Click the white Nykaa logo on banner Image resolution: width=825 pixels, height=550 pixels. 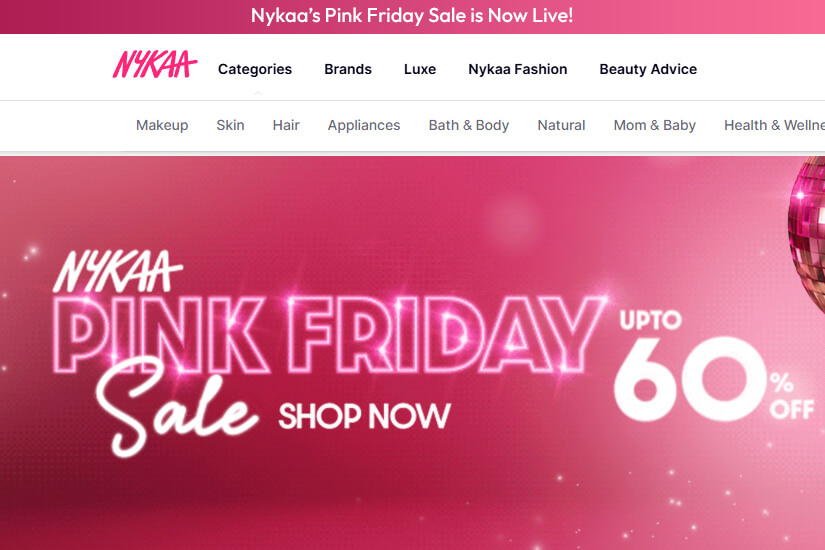point(117,271)
